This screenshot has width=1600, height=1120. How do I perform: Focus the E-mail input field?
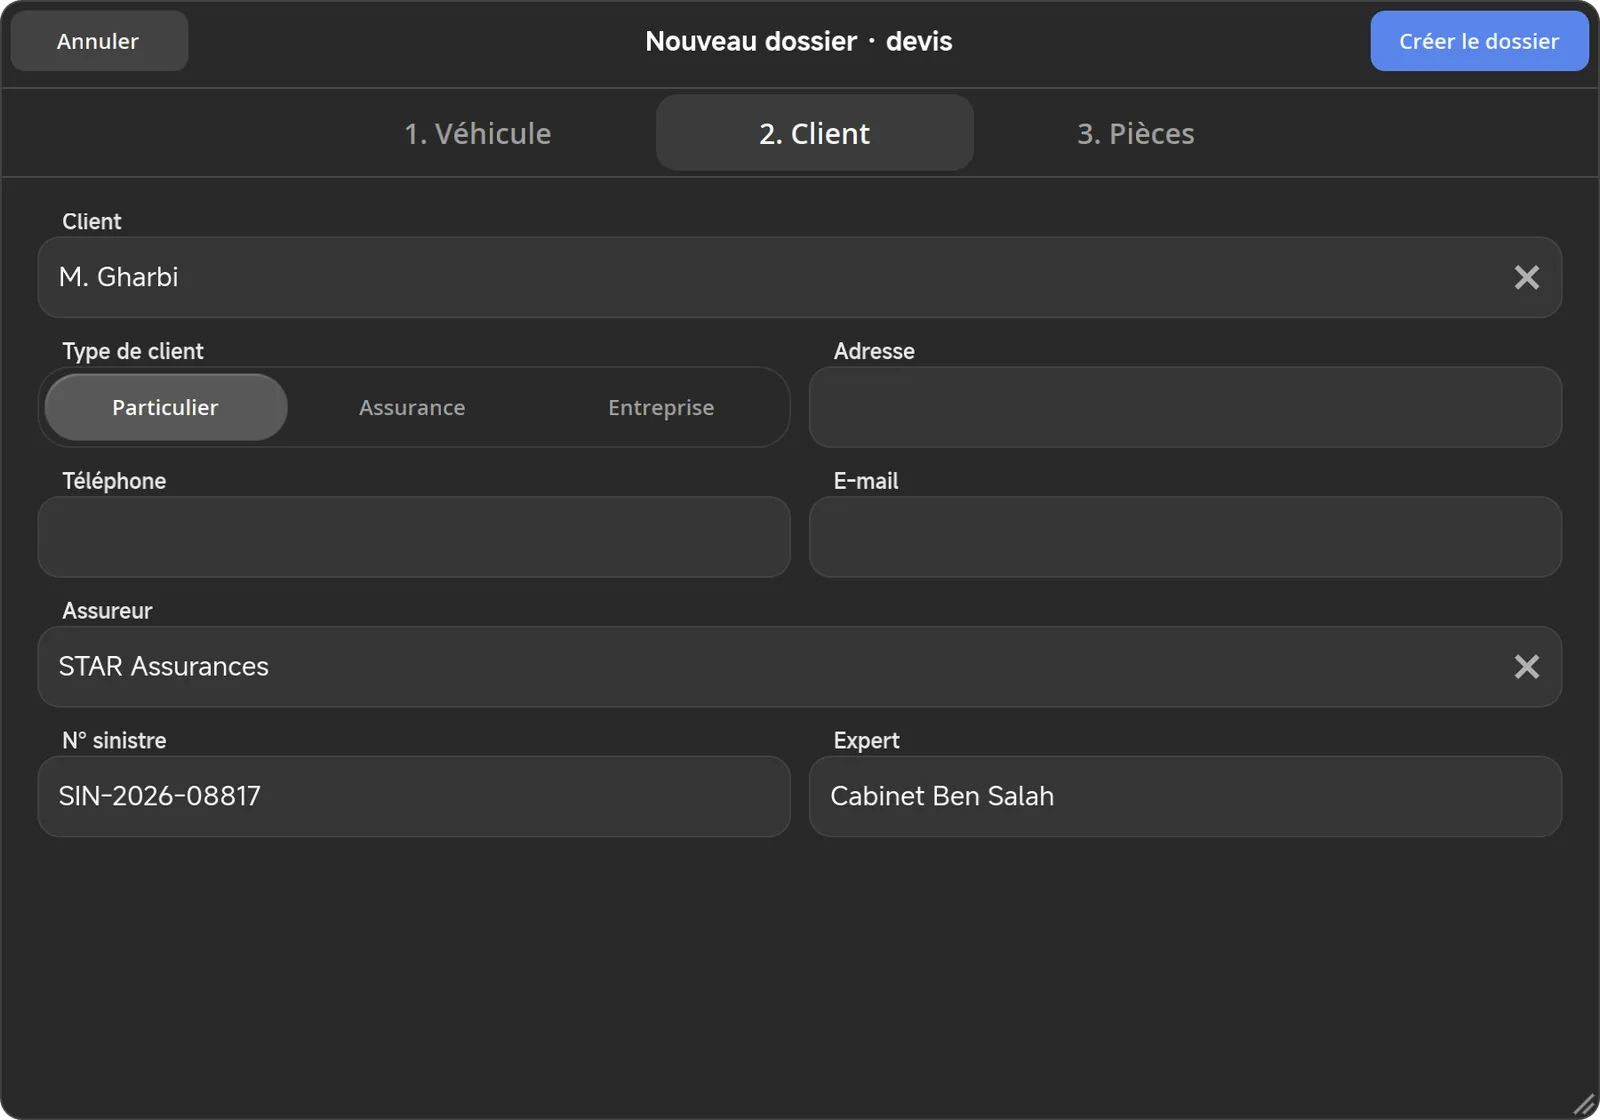(x=1185, y=537)
